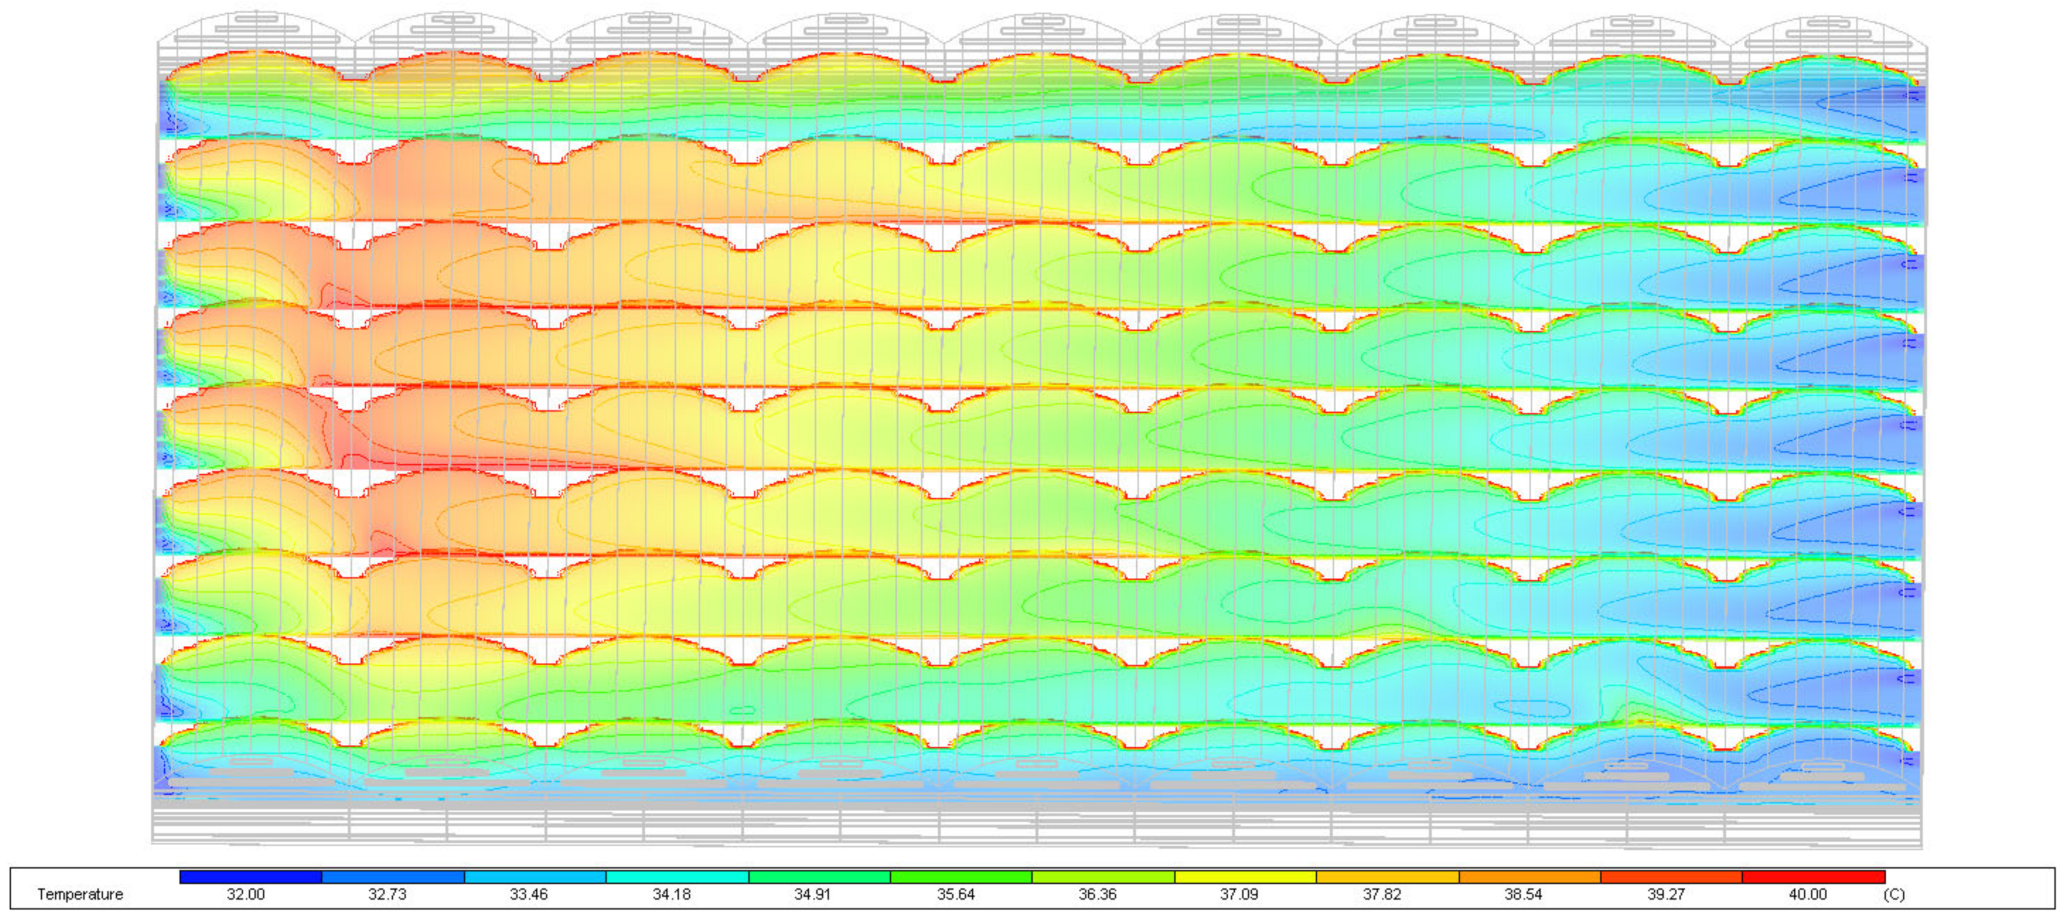Click the legend value "34.18"
The width and height of the screenshot is (2064, 918).
coord(671,894)
